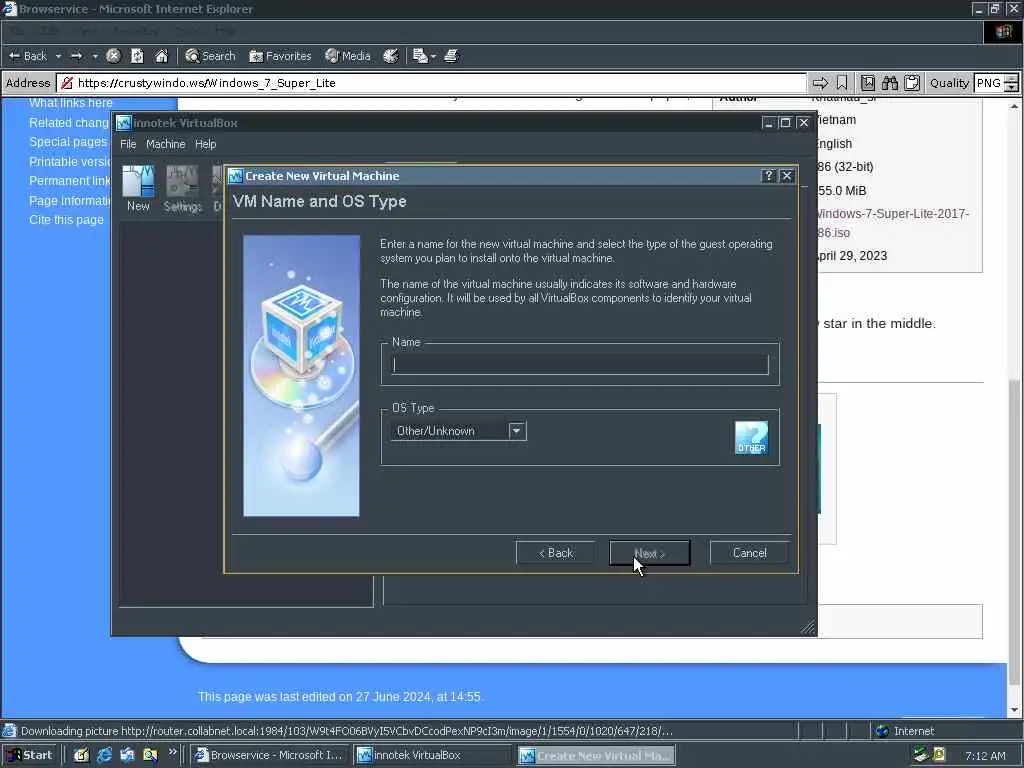
Task: Click 'Permanent link' sidebar link
Action: tap(69, 181)
